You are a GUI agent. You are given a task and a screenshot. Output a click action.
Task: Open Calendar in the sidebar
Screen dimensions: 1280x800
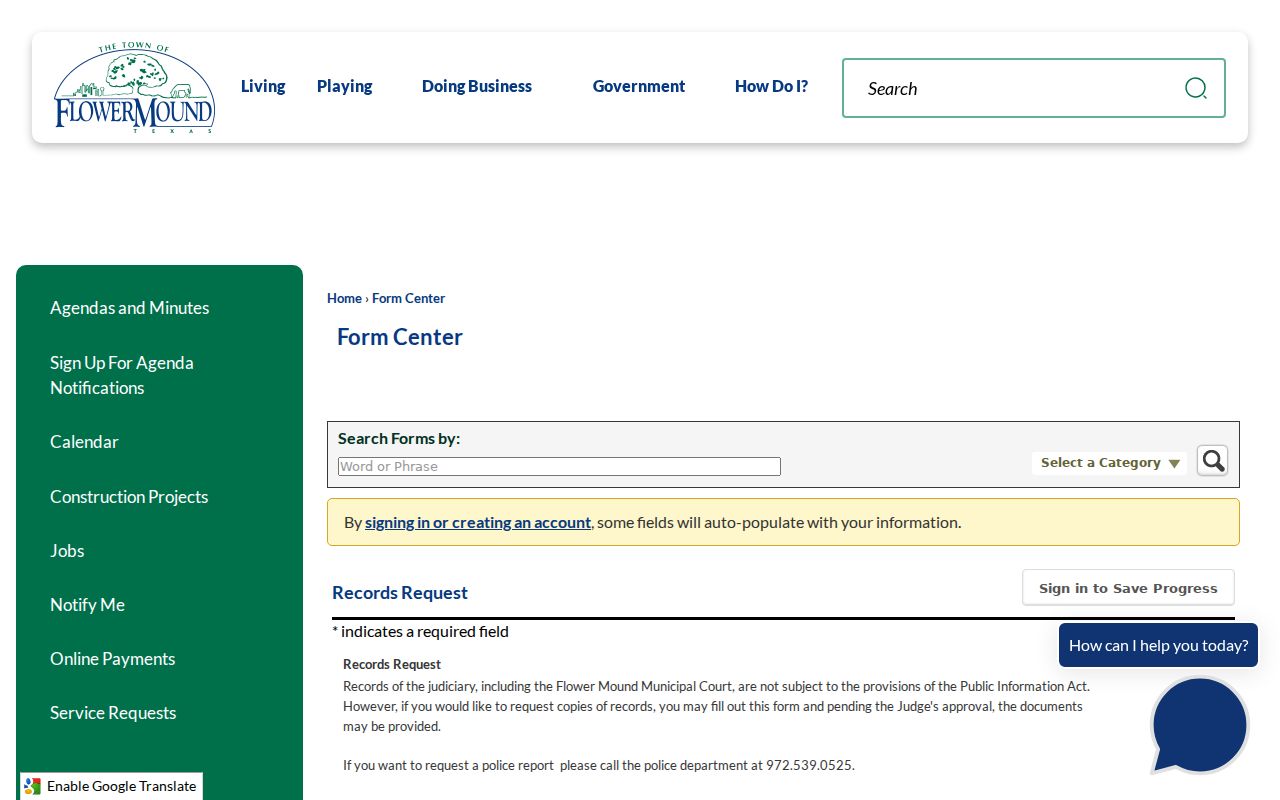pyautogui.click(x=84, y=442)
